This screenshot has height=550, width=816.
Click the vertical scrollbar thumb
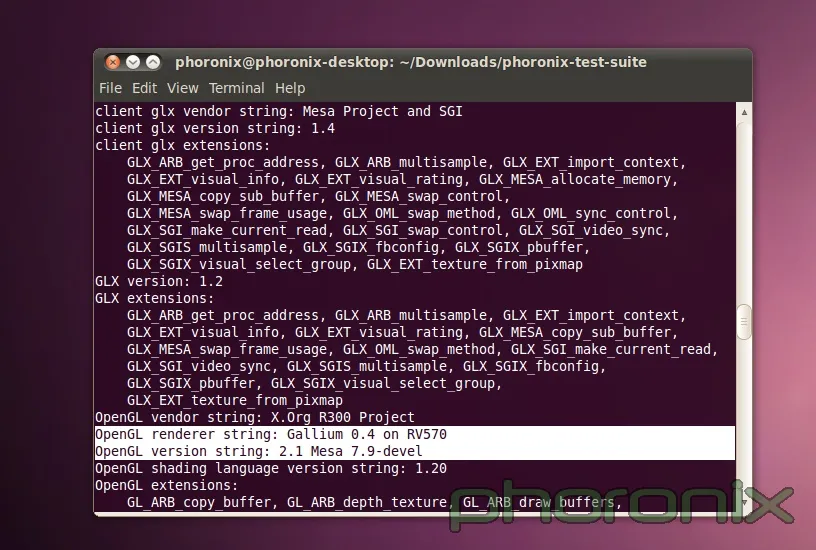tap(744, 322)
